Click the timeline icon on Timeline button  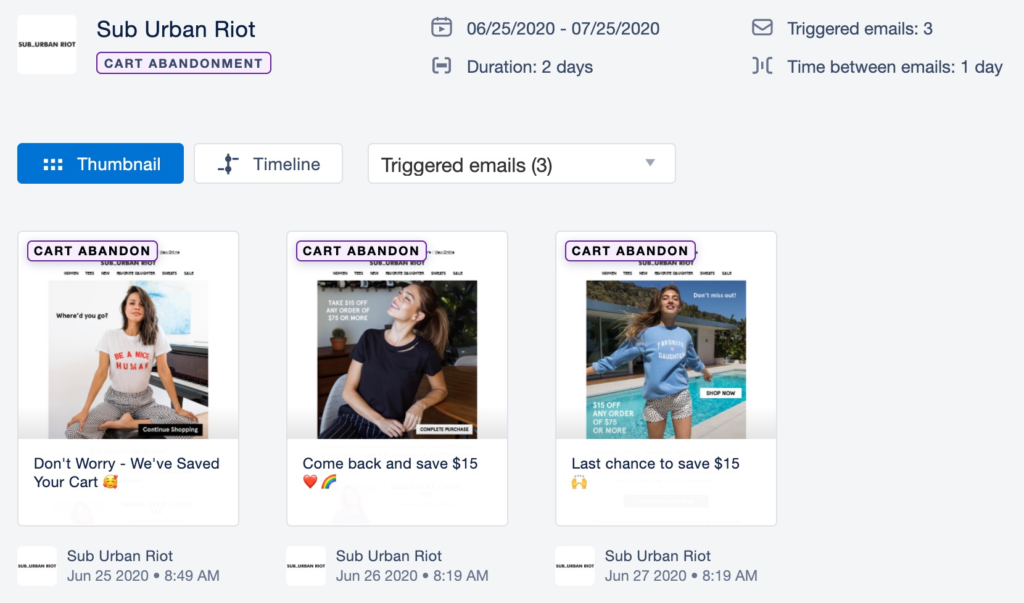coord(228,164)
